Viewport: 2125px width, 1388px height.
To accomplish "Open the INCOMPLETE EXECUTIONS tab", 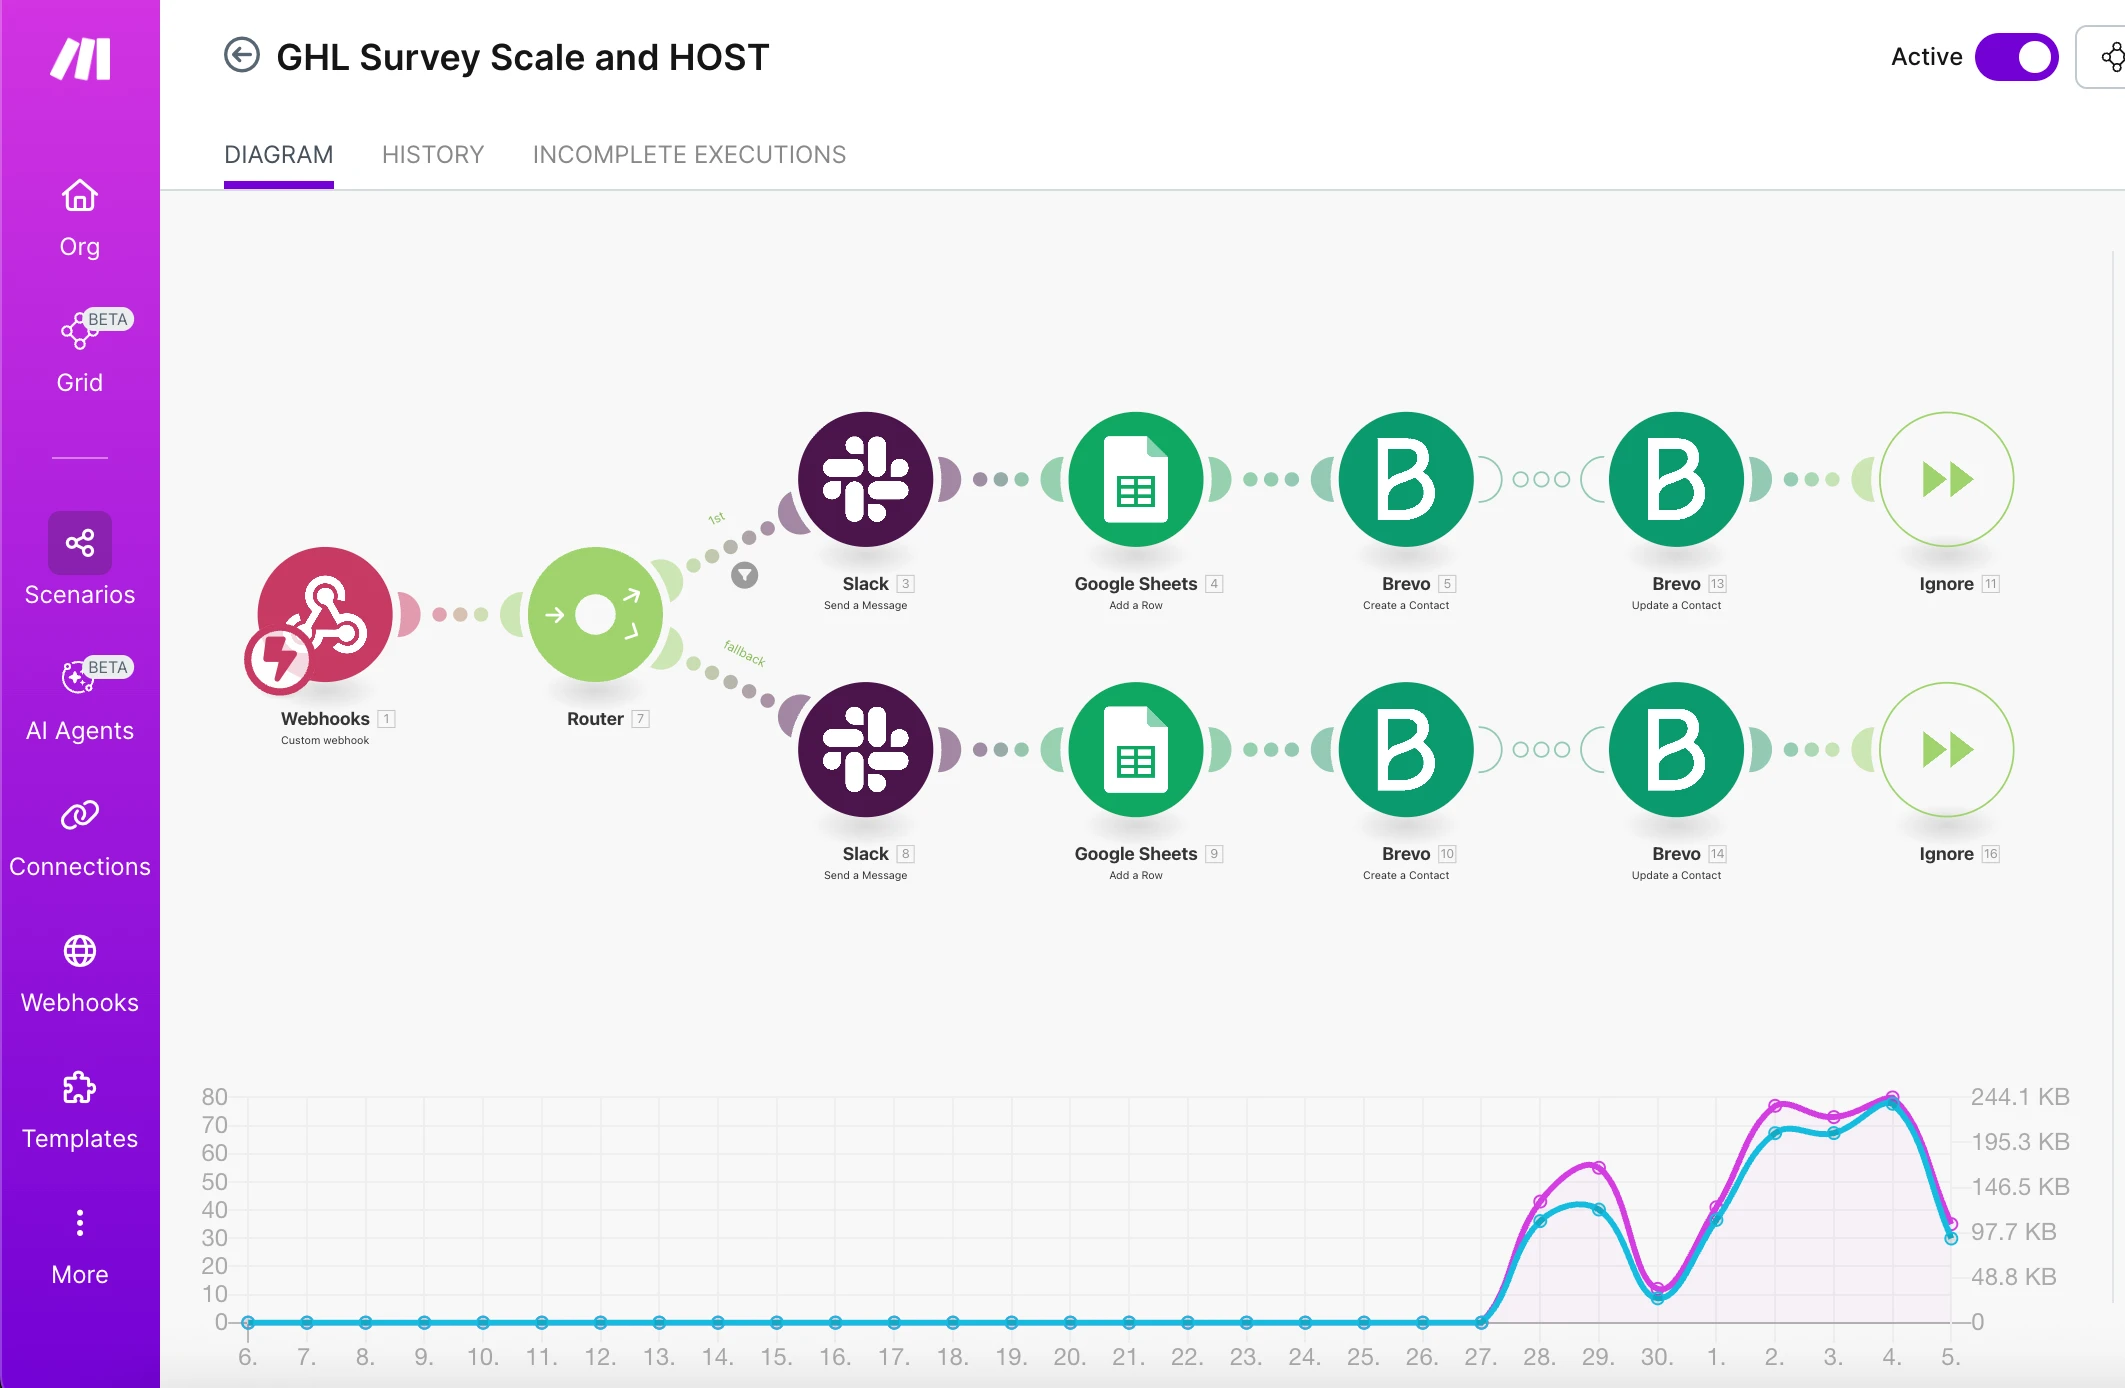I will (689, 155).
